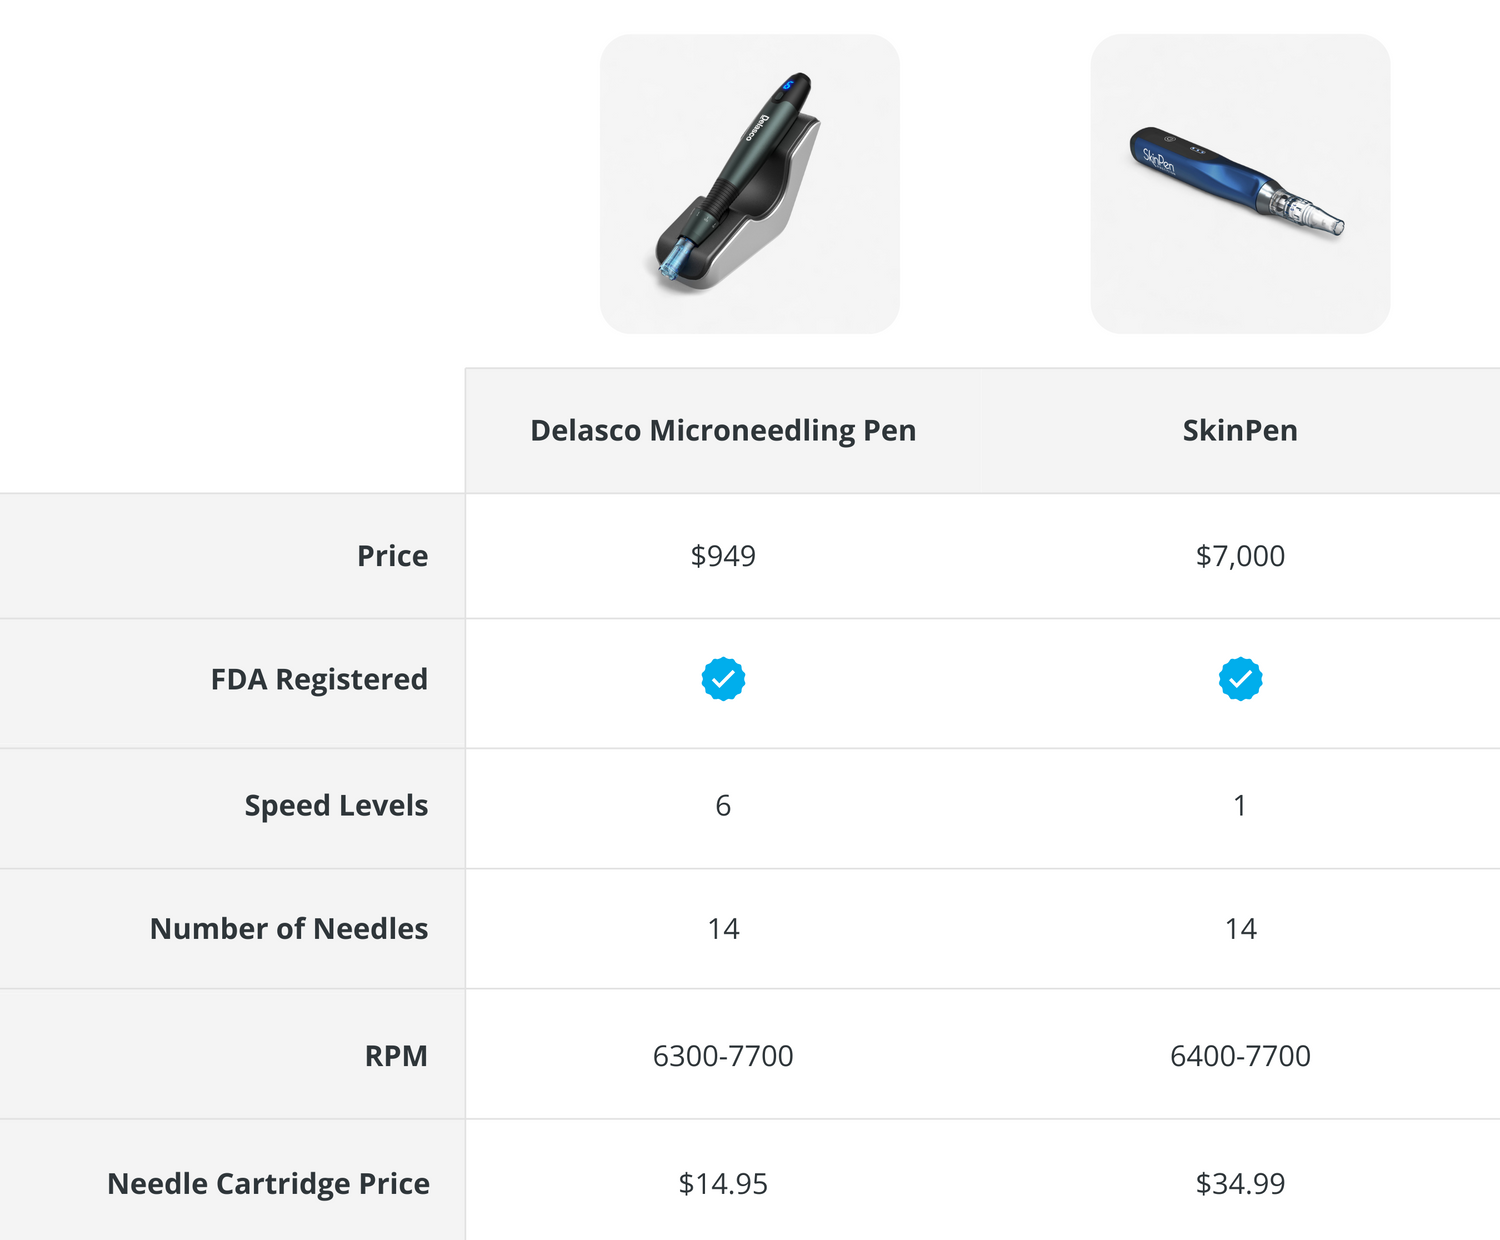Click the $34.99 needle cartridge price
This screenshot has height=1240, width=1500.
[x=1240, y=1184]
